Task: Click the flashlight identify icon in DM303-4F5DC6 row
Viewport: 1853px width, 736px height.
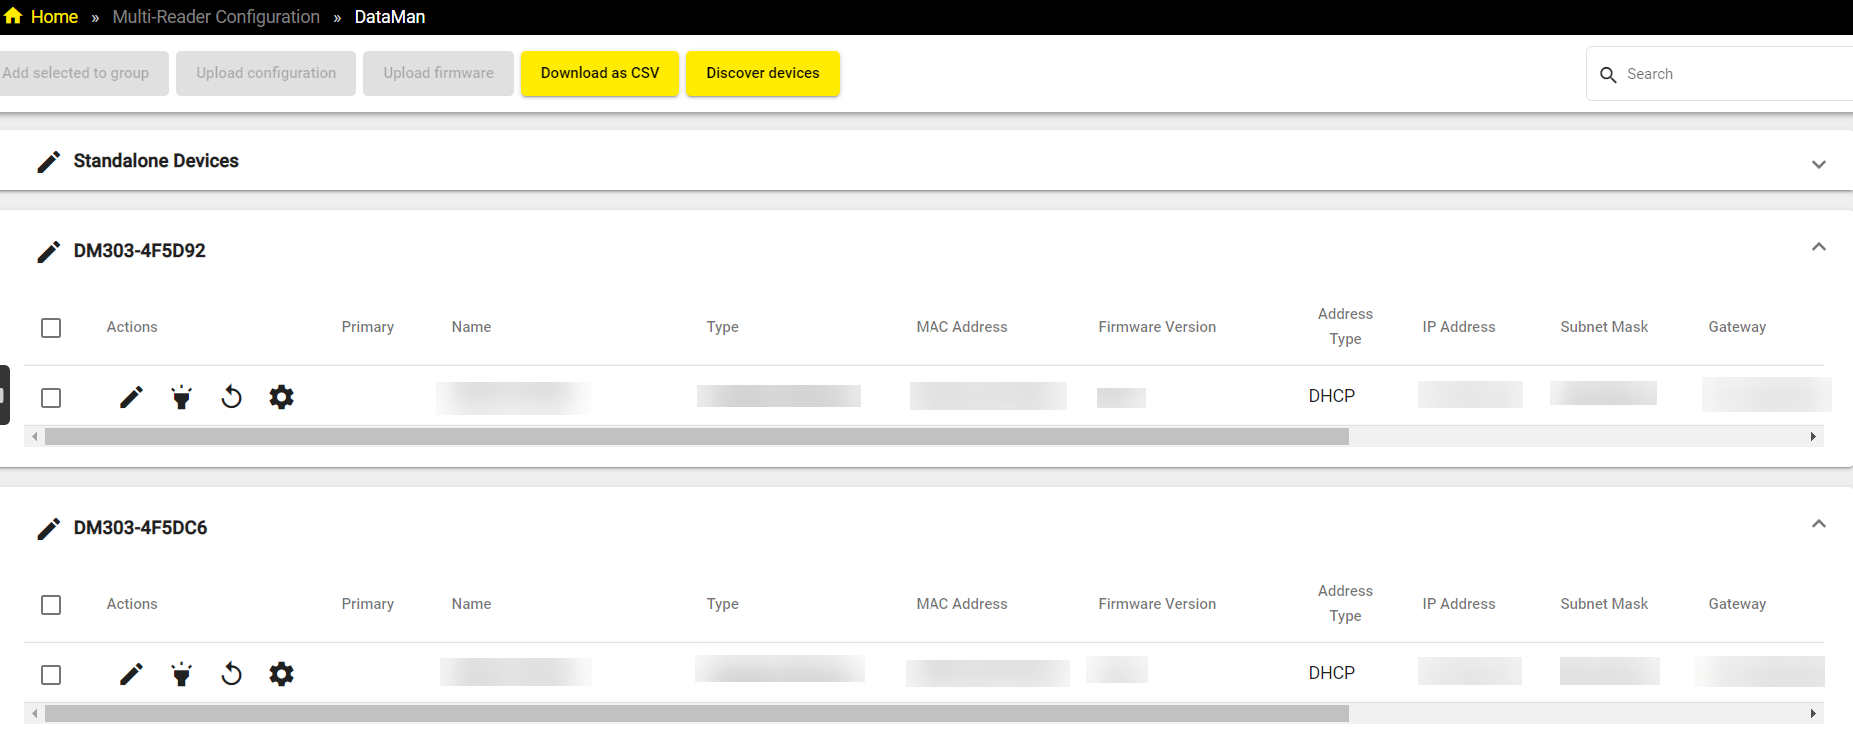Action: tap(181, 674)
